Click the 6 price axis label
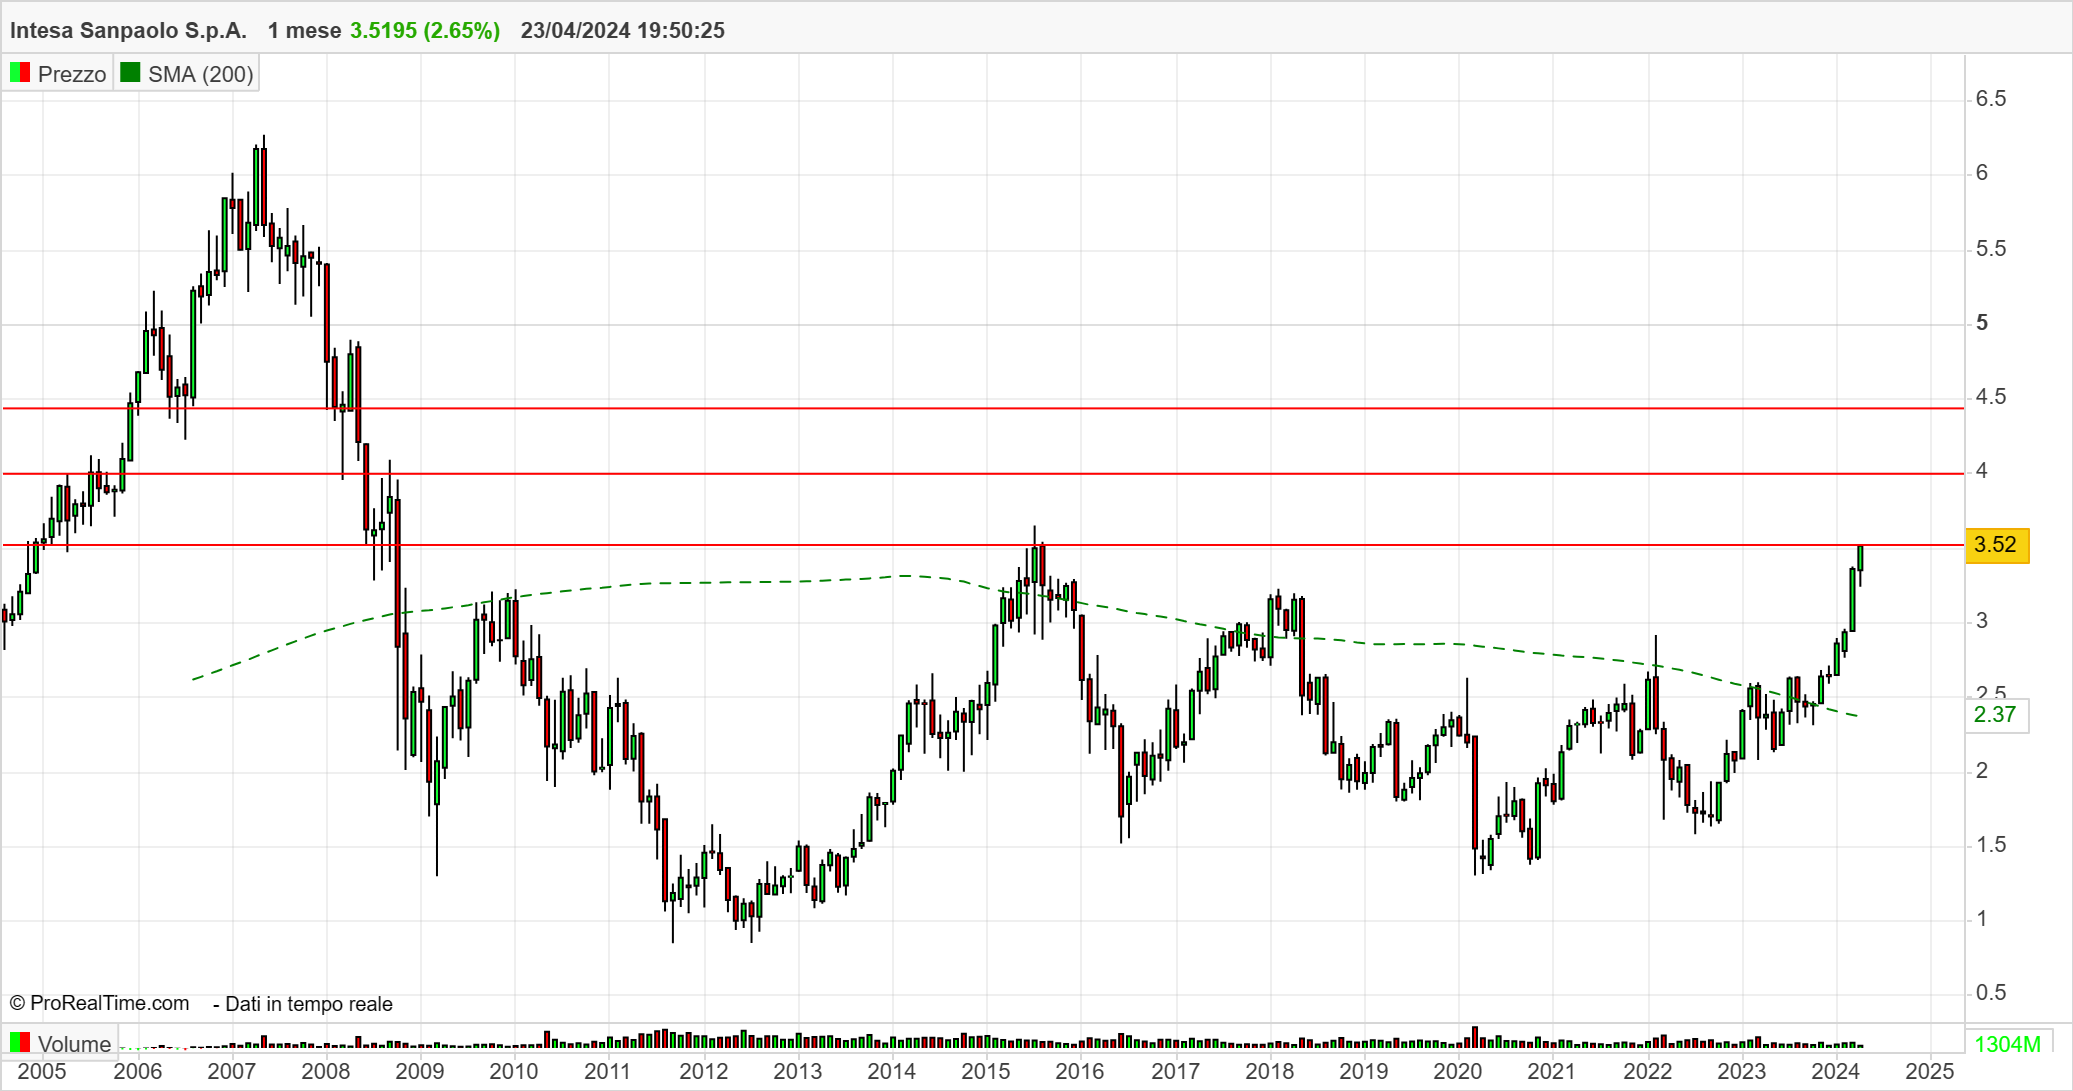The image size is (2073, 1091). (1982, 173)
